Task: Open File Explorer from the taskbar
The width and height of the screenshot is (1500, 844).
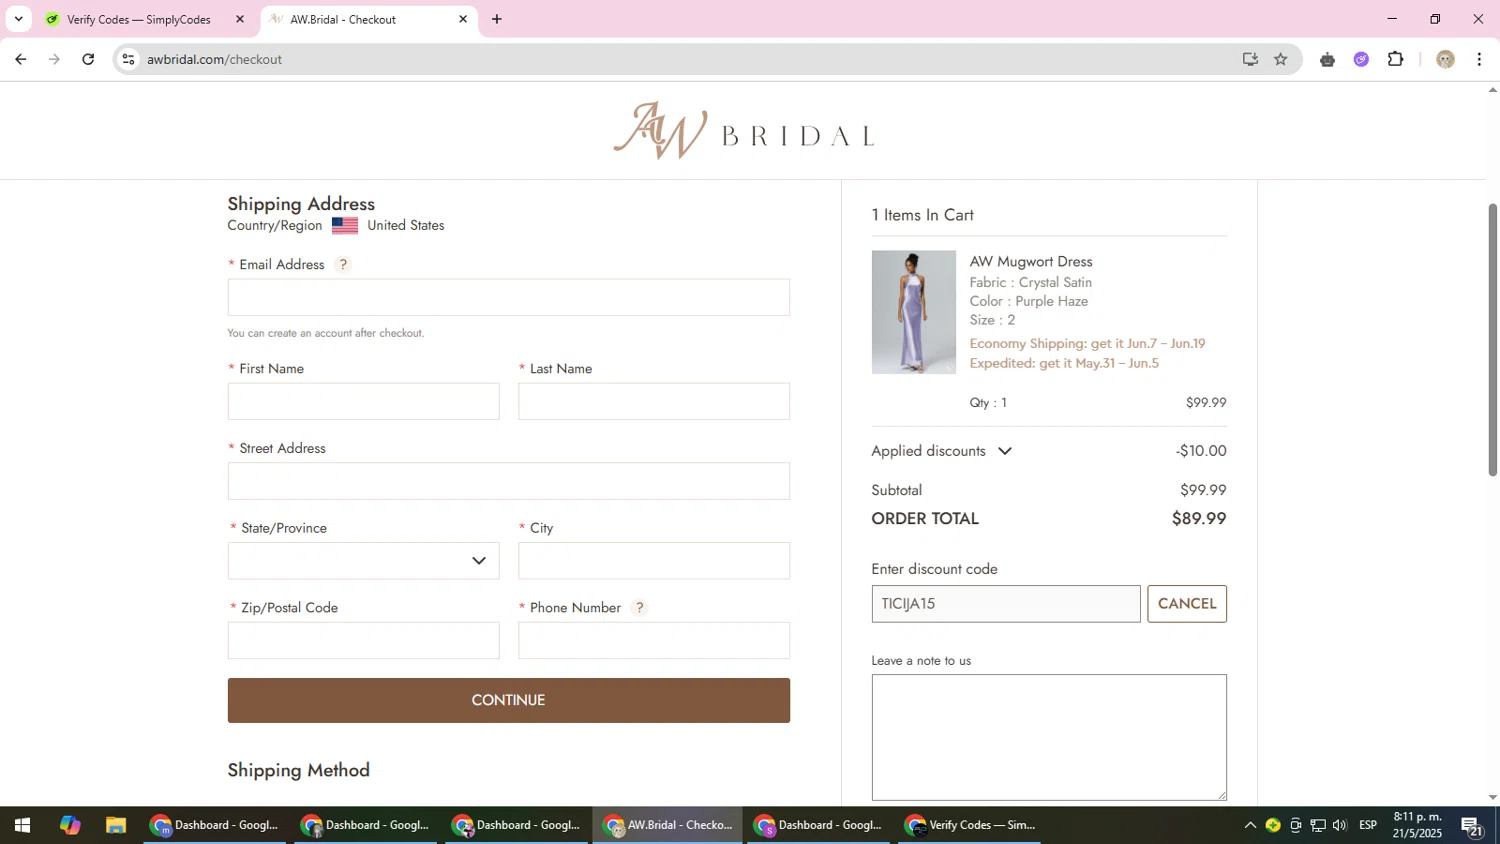Action: click(x=116, y=825)
